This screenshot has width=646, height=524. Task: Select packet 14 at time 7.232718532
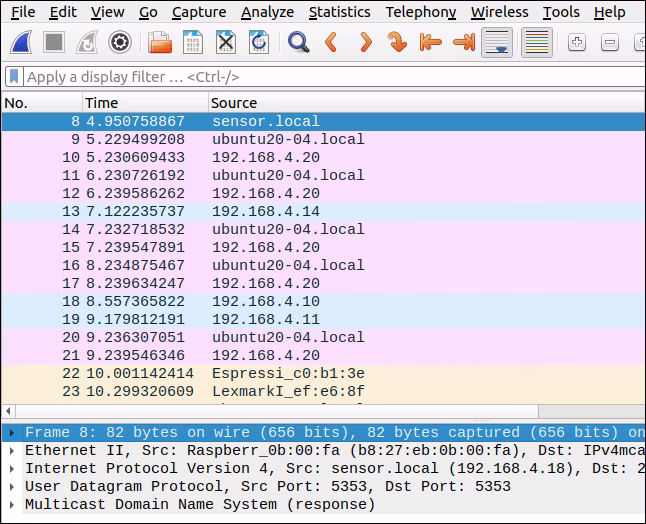(323, 229)
